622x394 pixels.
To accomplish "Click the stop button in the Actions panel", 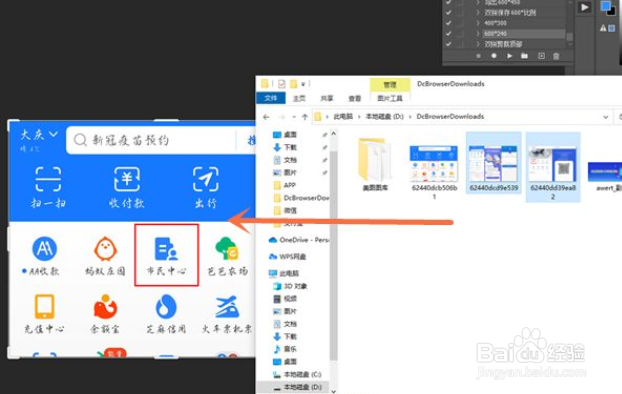I will [x=478, y=56].
